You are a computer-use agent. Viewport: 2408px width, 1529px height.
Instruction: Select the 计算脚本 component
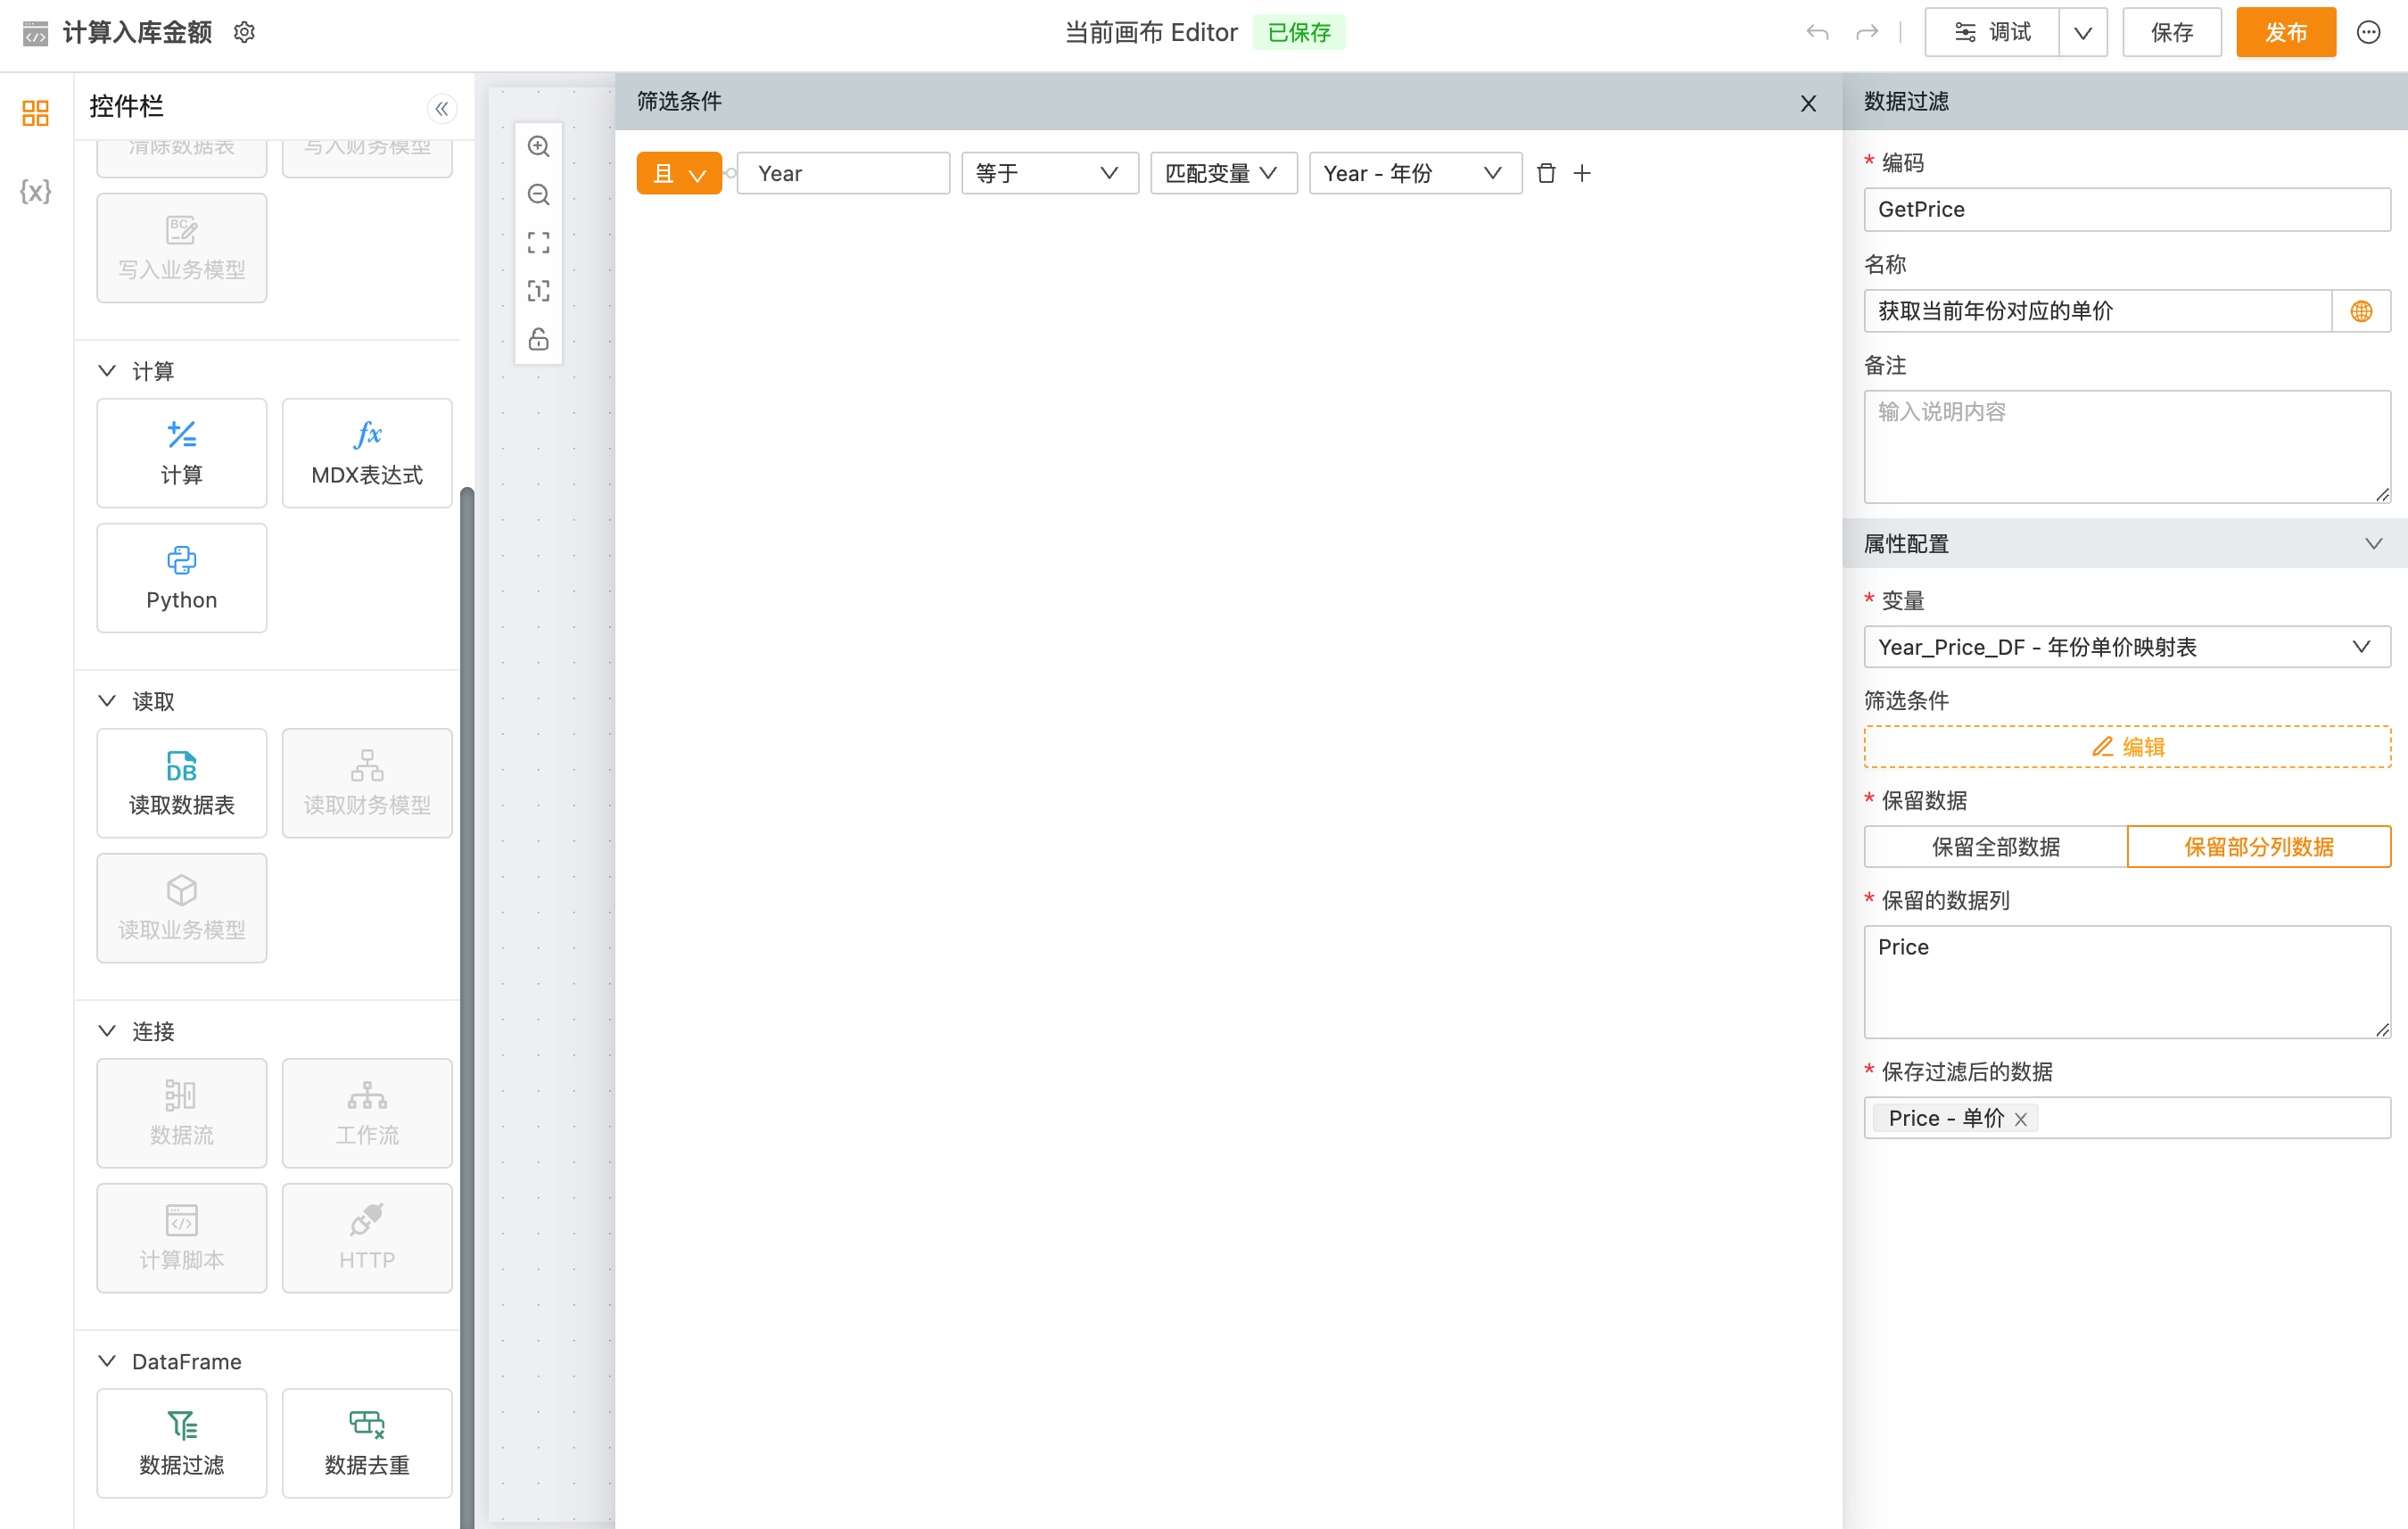click(x=181, y=1238)
